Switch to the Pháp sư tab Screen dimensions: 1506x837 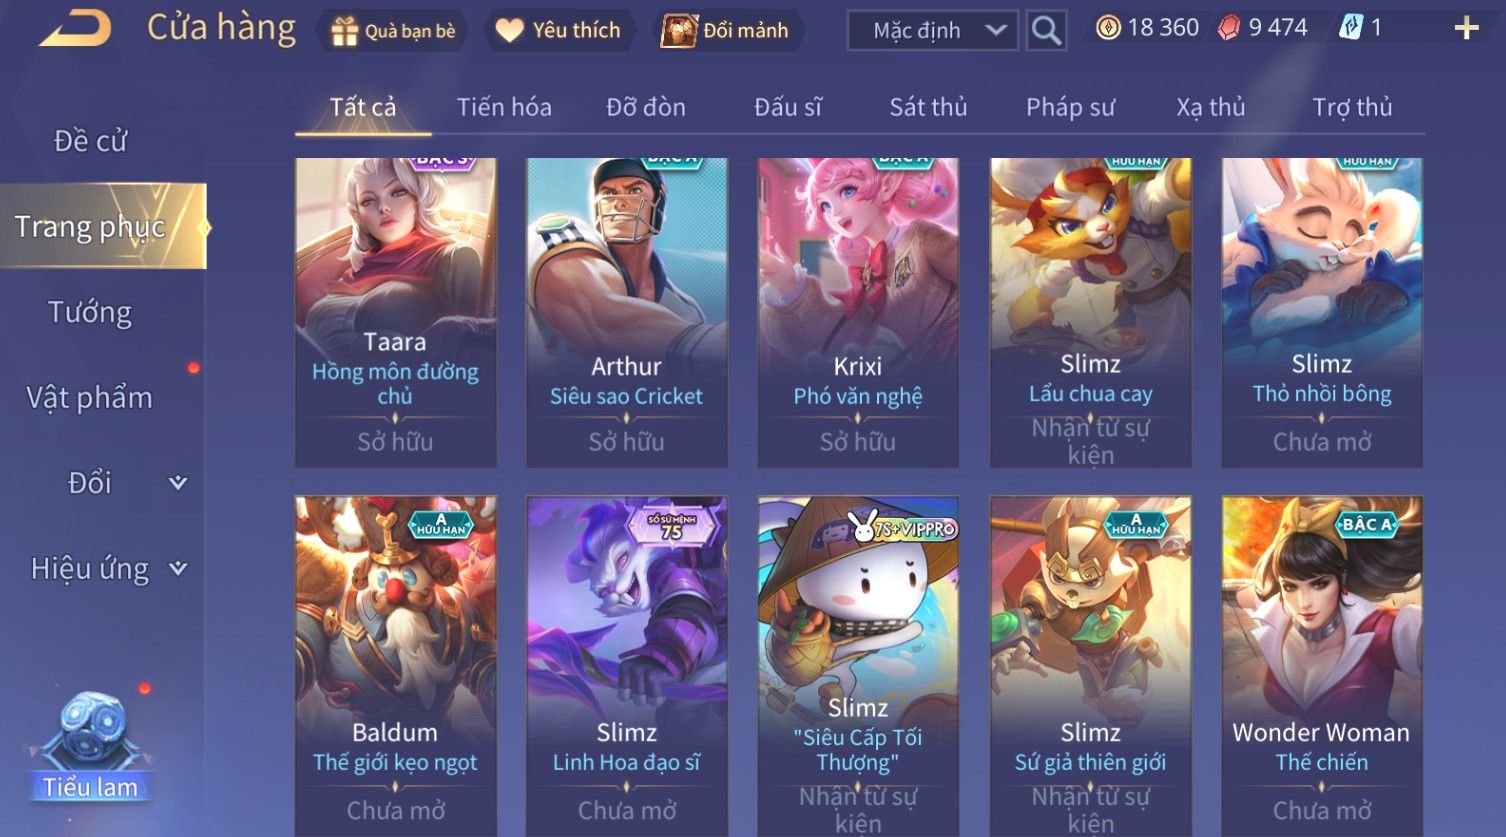(1070, 107)
